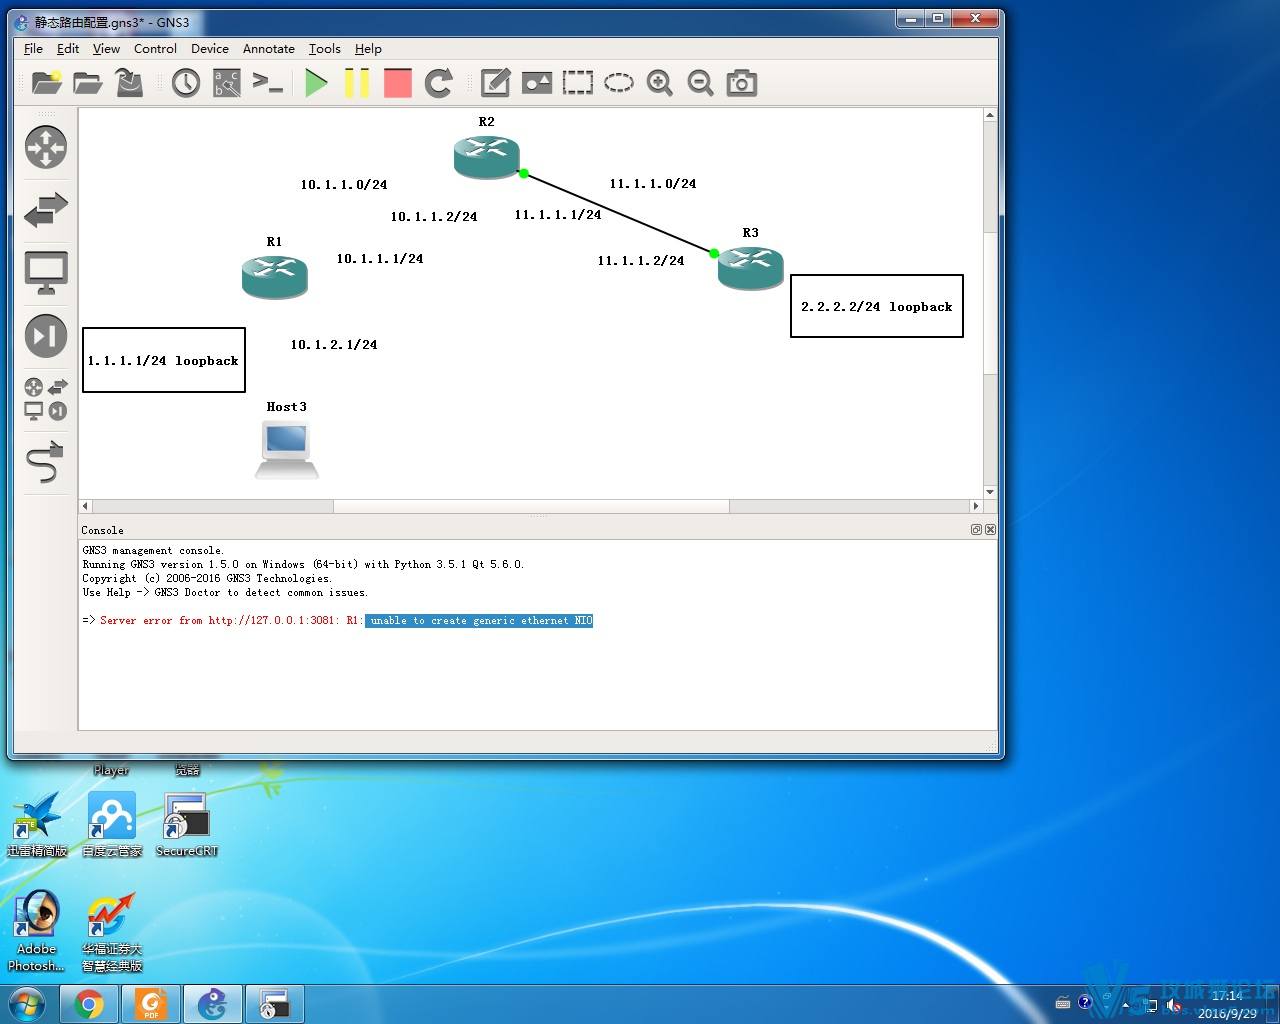The image size is (1280, 1024).
Task: Browse all devices sidebar icon
Action: [x=46, y=399]
